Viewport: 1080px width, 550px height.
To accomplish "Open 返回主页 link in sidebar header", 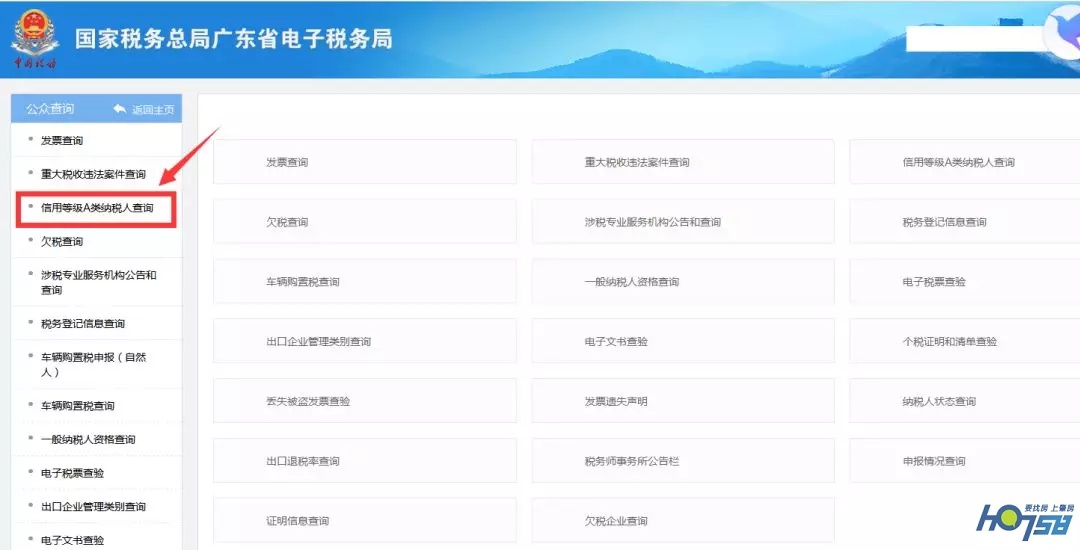I will 153,109.
